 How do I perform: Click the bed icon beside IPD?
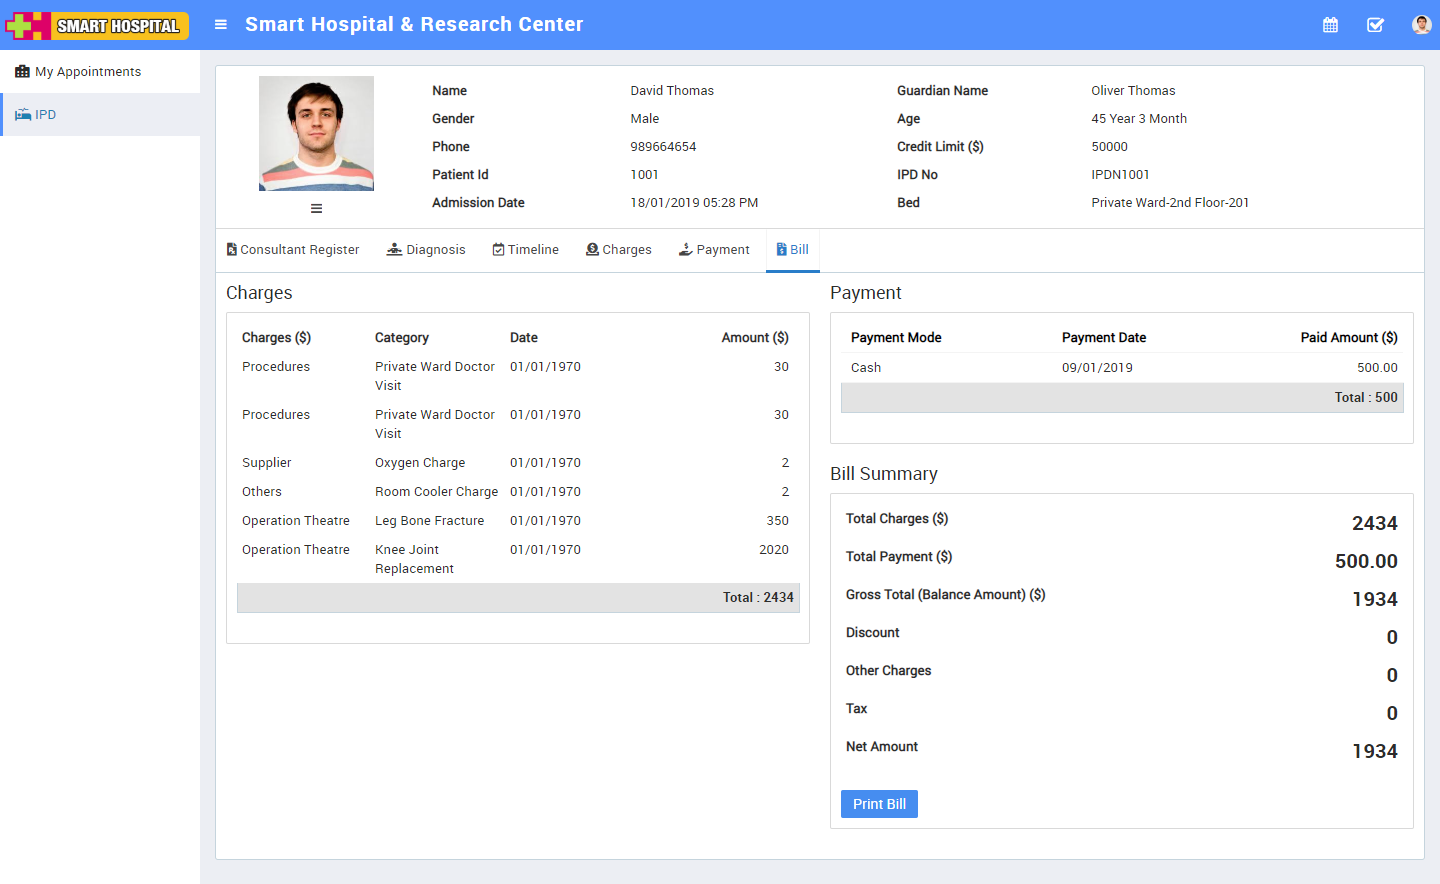(23, 115)
